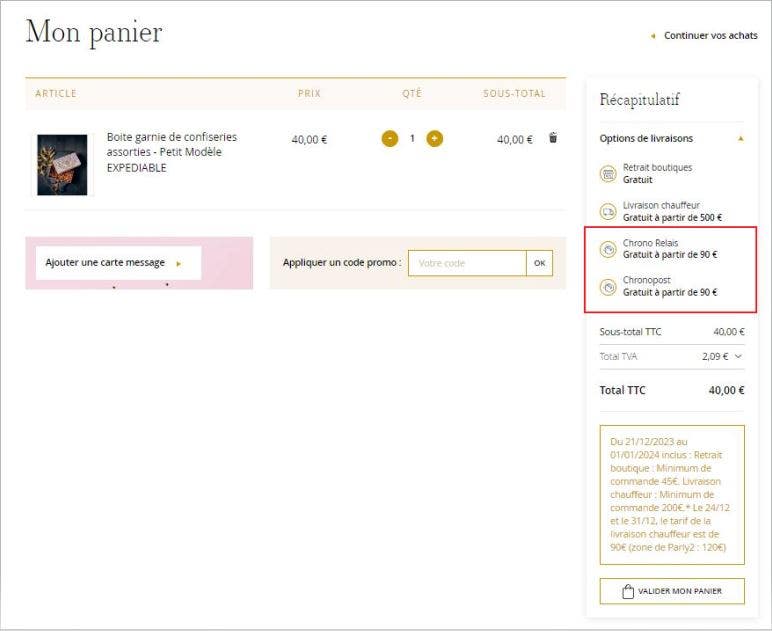Click the arrow before Continuer vos achats
The height and width of the screenshot is (631, 772).
(x=653, y=36)
